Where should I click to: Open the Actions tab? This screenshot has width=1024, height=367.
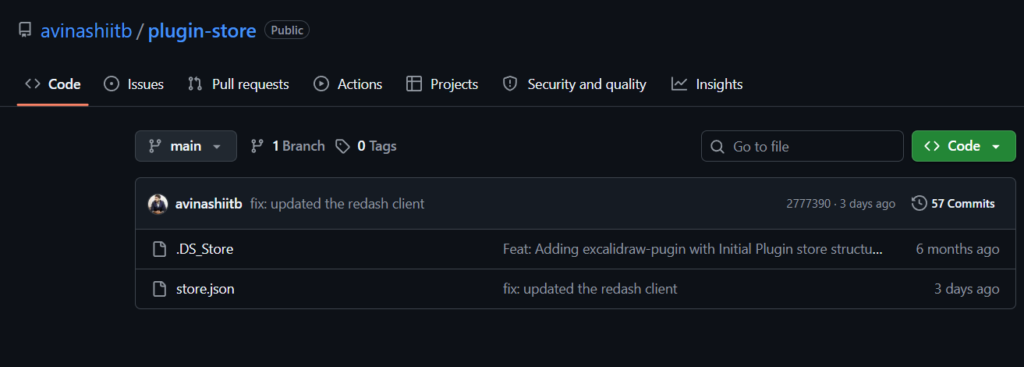(x=348, y=84)
